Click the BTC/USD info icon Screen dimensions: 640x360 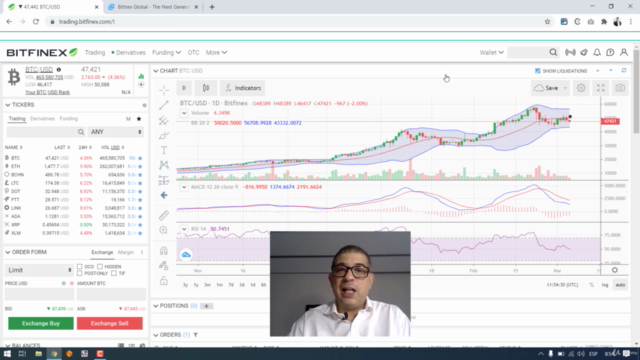pos(59,69)
